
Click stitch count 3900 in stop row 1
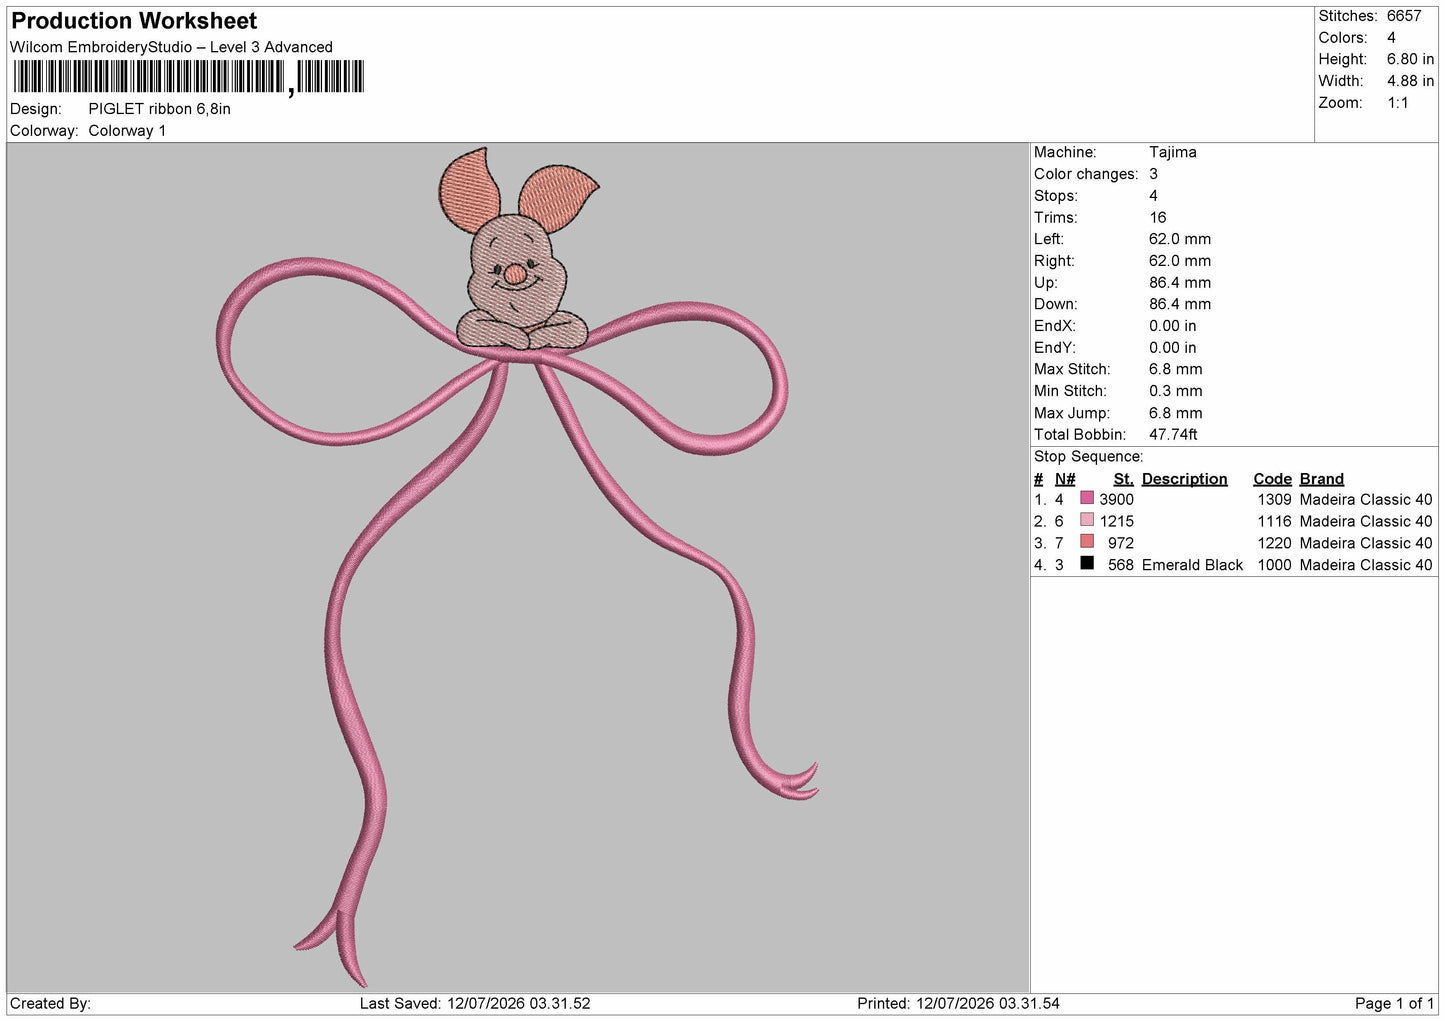(1116, 500)
